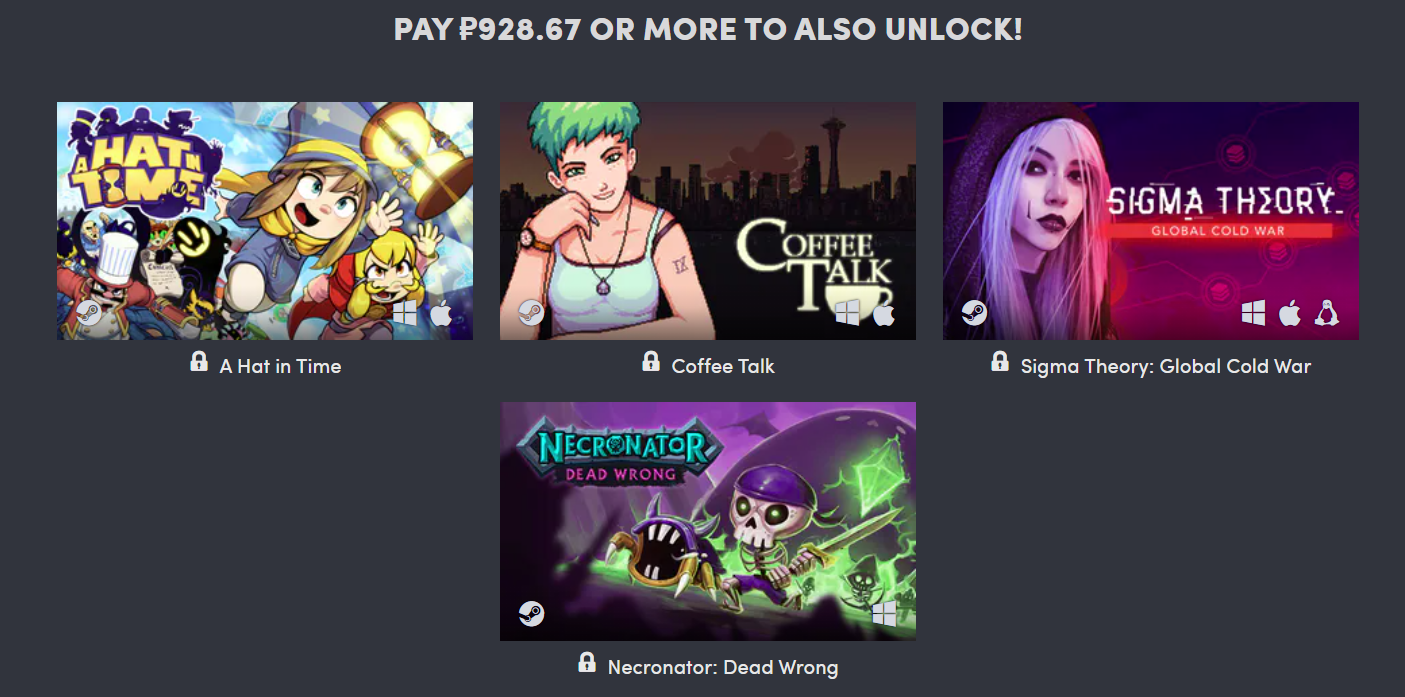Click the Windows icon on Sigma Theory
Image resolution: width=1405 pixels, height=697 pixels.
[x=1254, y=313]
